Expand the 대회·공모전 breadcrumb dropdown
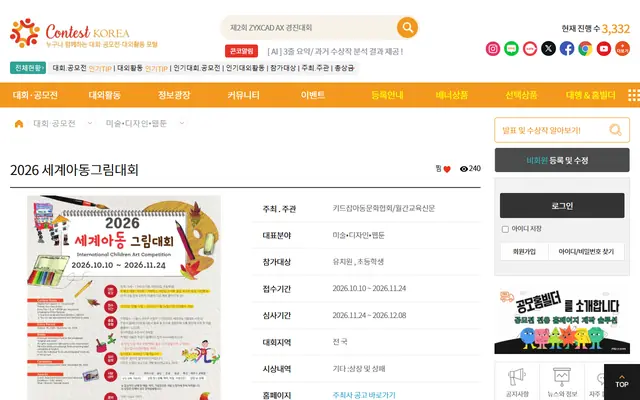 (x=90, y=123)
